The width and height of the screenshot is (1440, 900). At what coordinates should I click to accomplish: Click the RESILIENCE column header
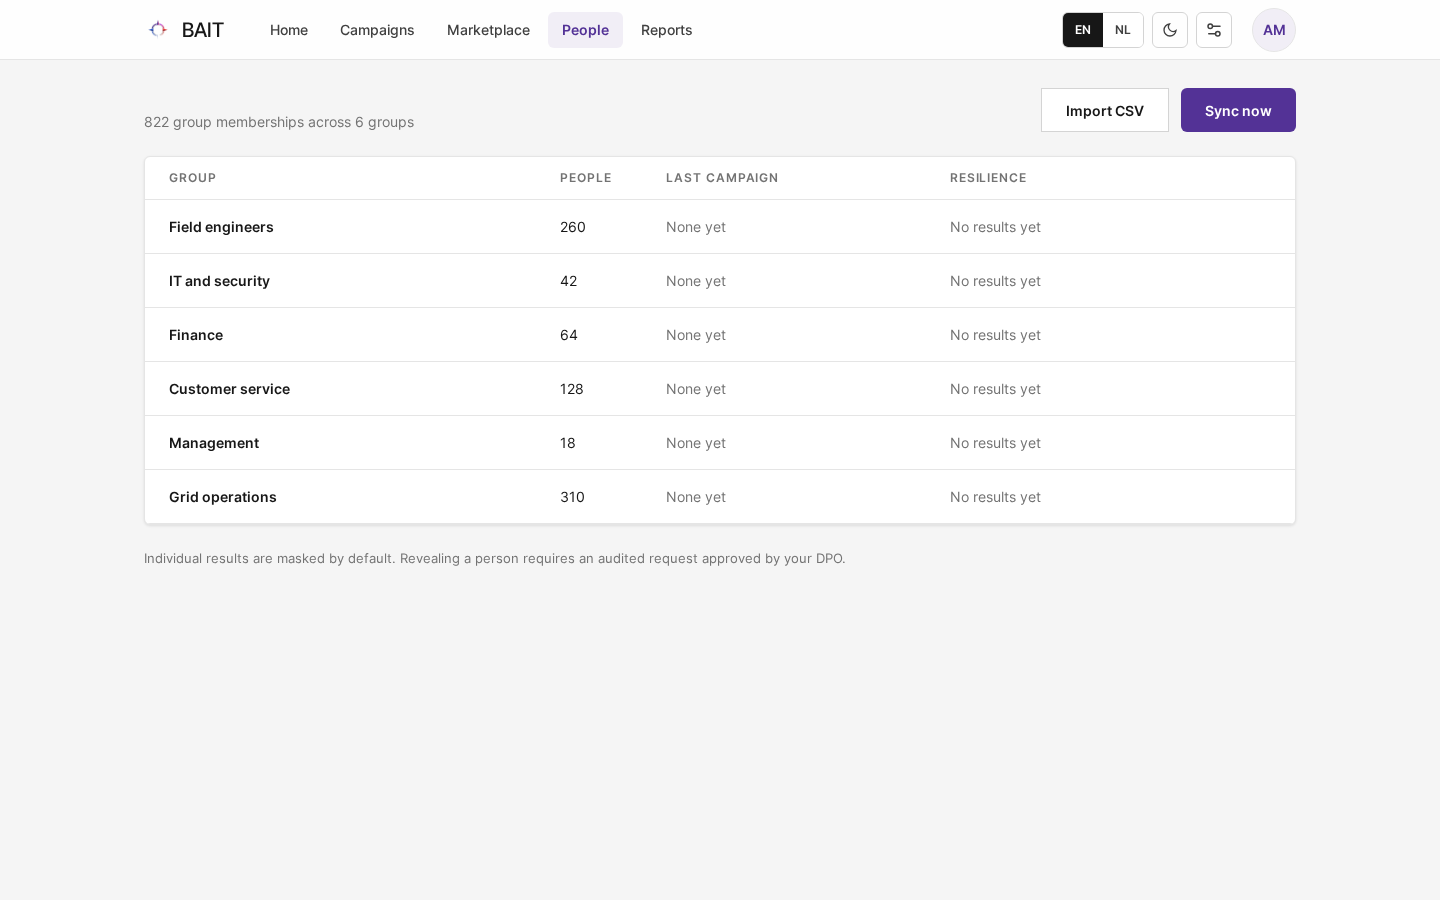coord(988,178)
